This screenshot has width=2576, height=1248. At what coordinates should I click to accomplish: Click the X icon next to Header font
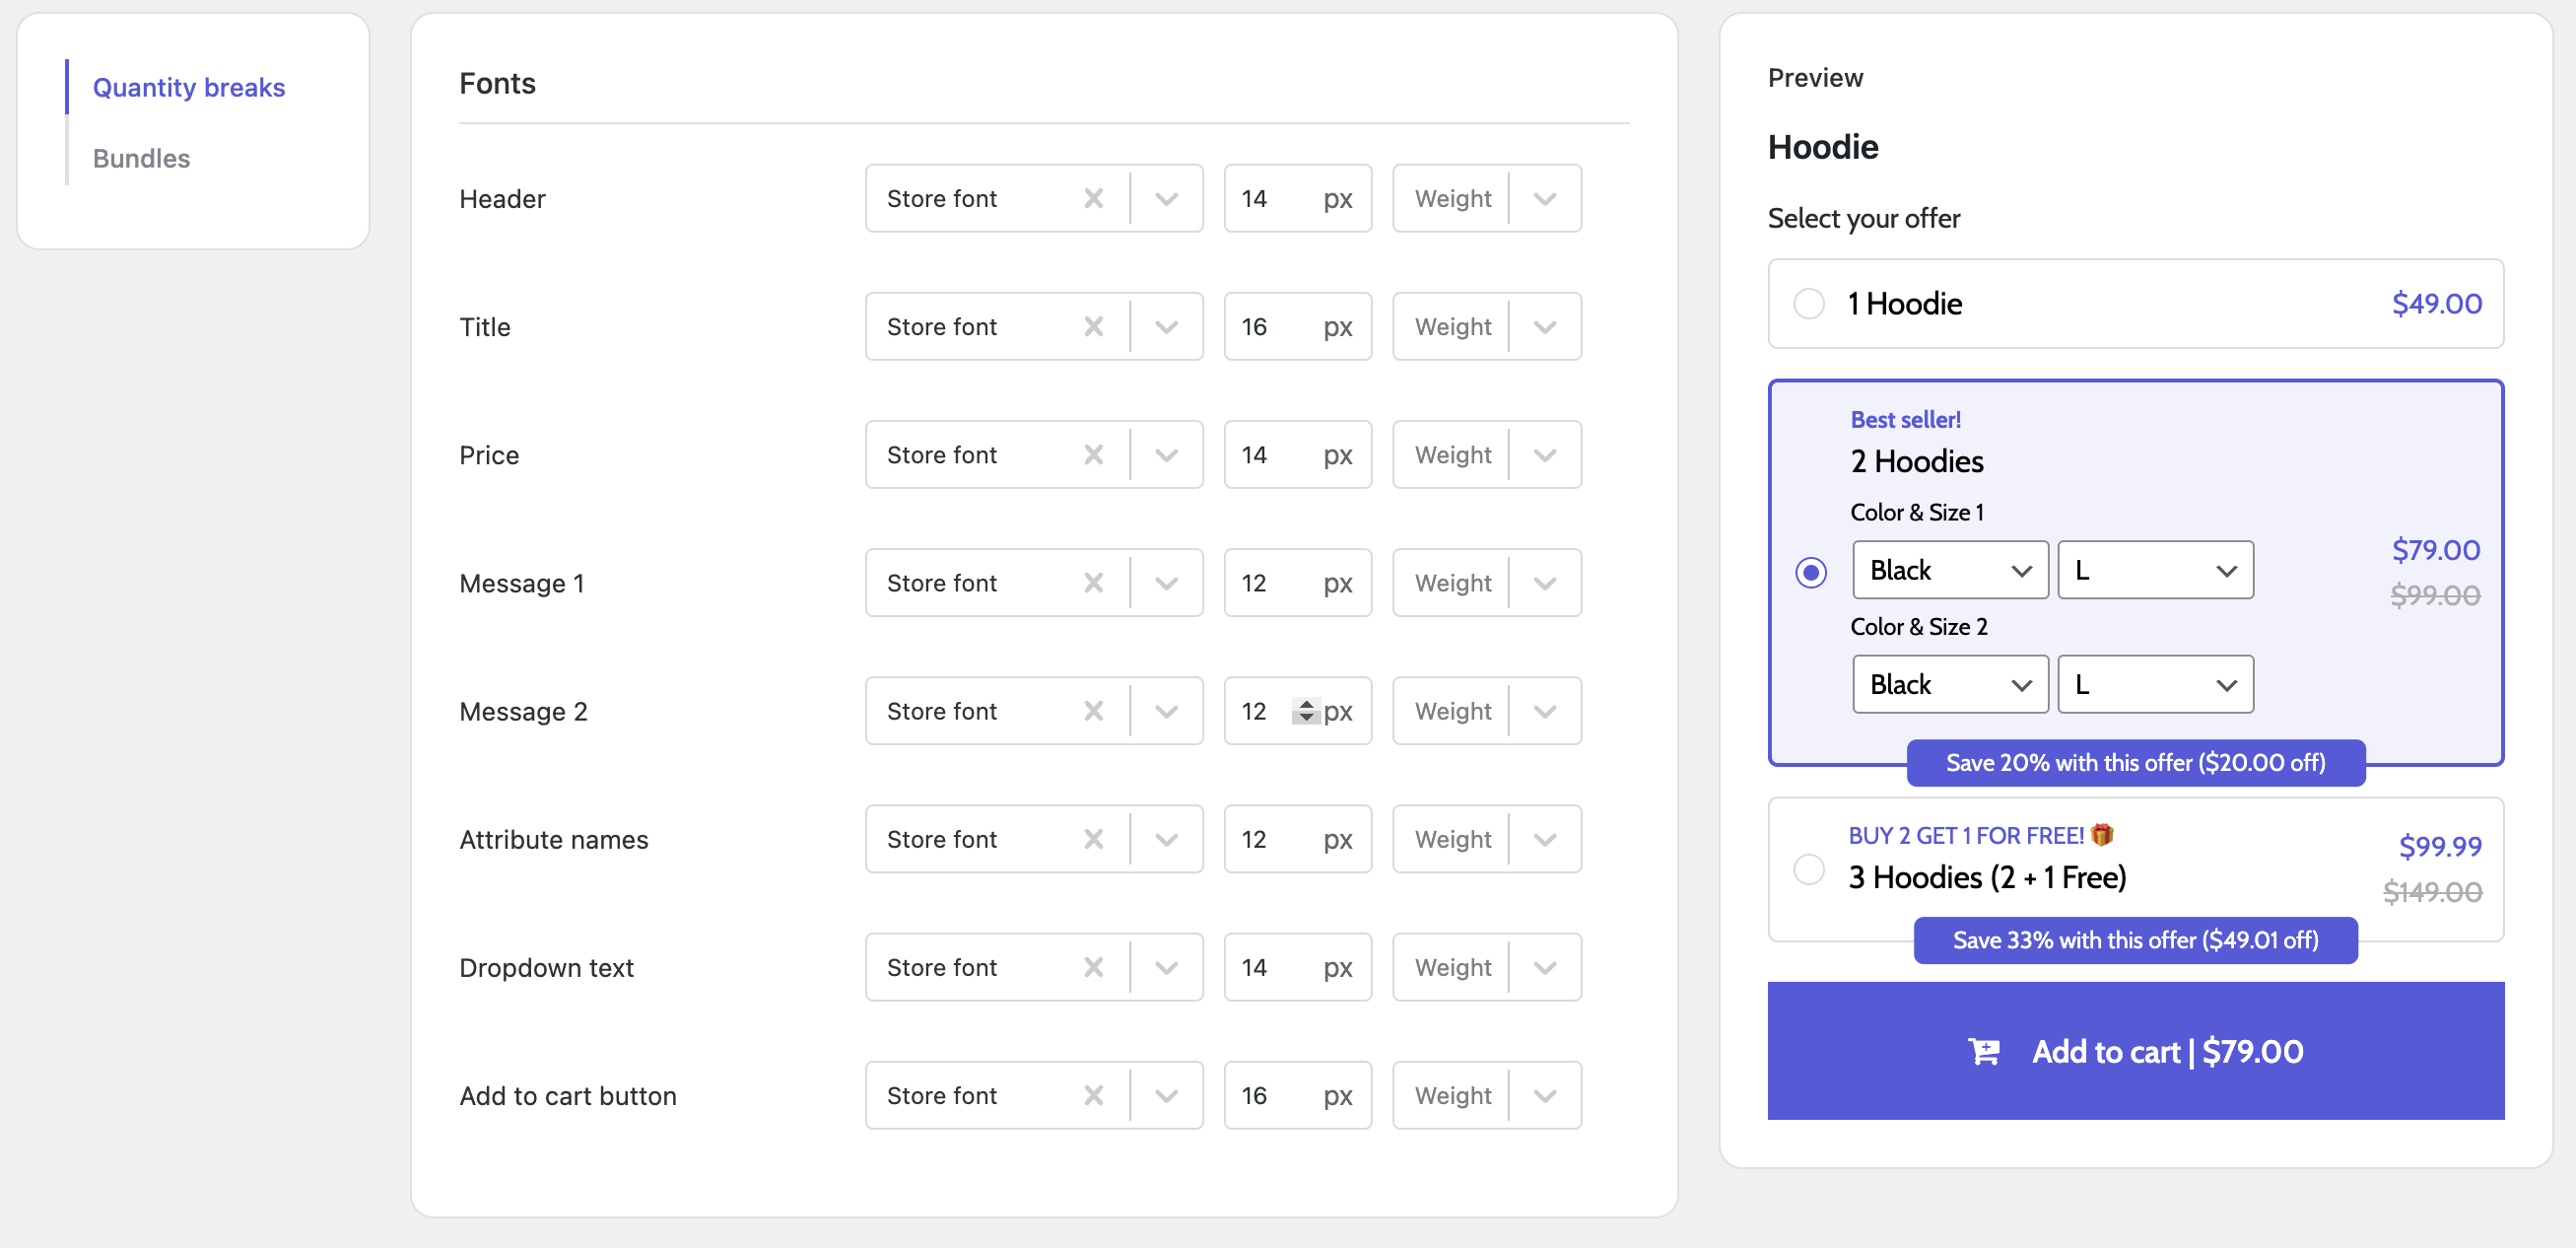[1093, 197]
